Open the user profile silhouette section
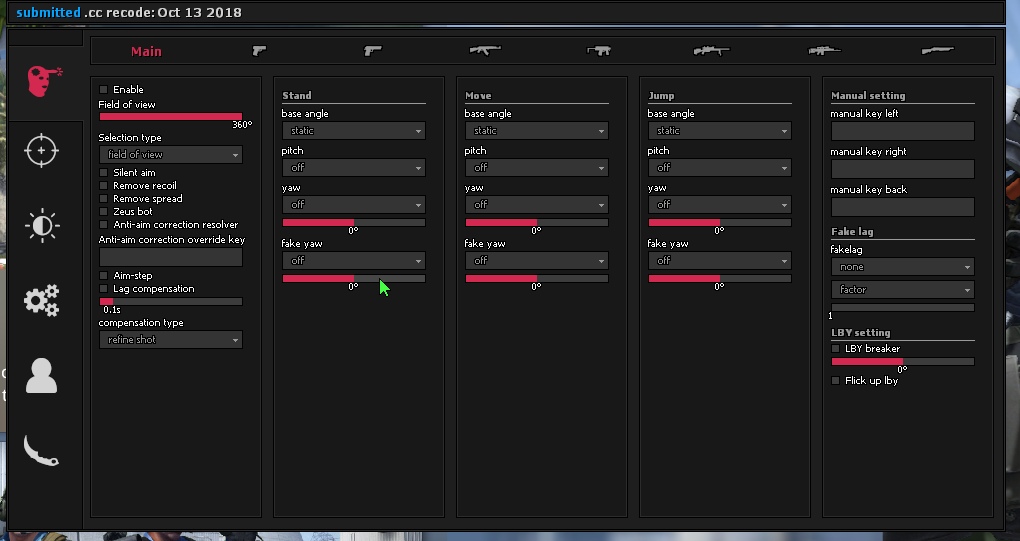This screenshot has width=1020, height=541. [41, 376]
